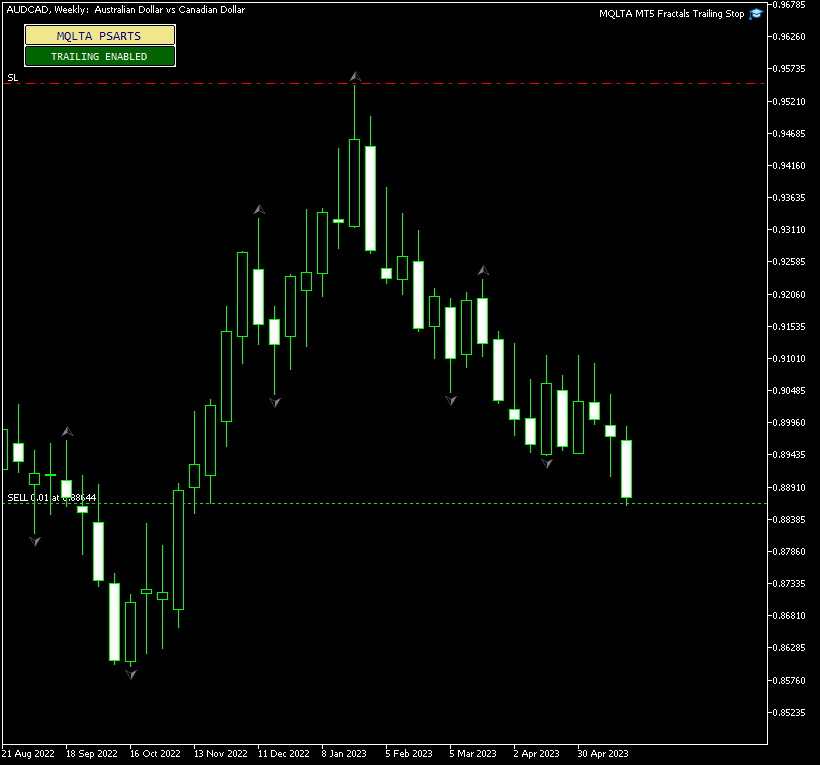820x765 pixels.
Task: Click the down fractal arrow below the lowest candle
Action: coord(129,676)
